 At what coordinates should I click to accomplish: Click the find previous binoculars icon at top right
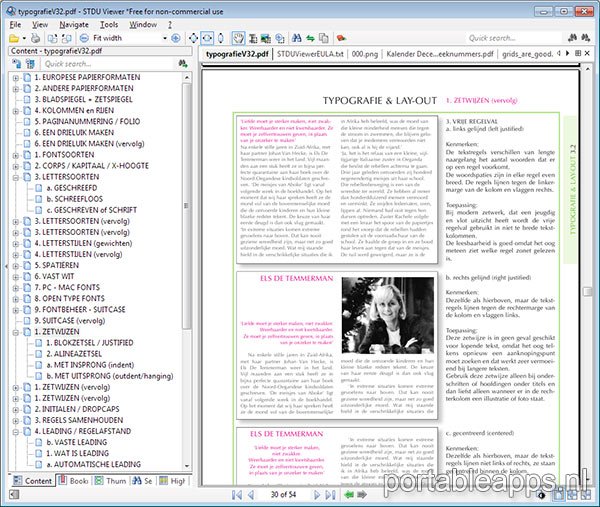[572, 37]
